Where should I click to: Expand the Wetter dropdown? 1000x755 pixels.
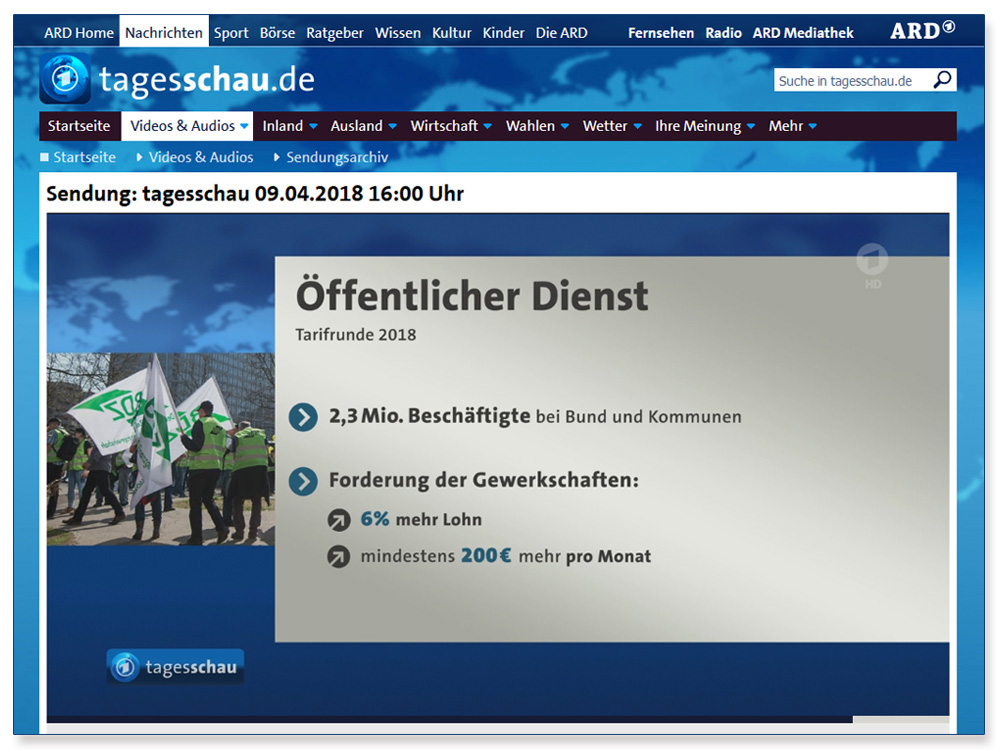coord(637,126)
